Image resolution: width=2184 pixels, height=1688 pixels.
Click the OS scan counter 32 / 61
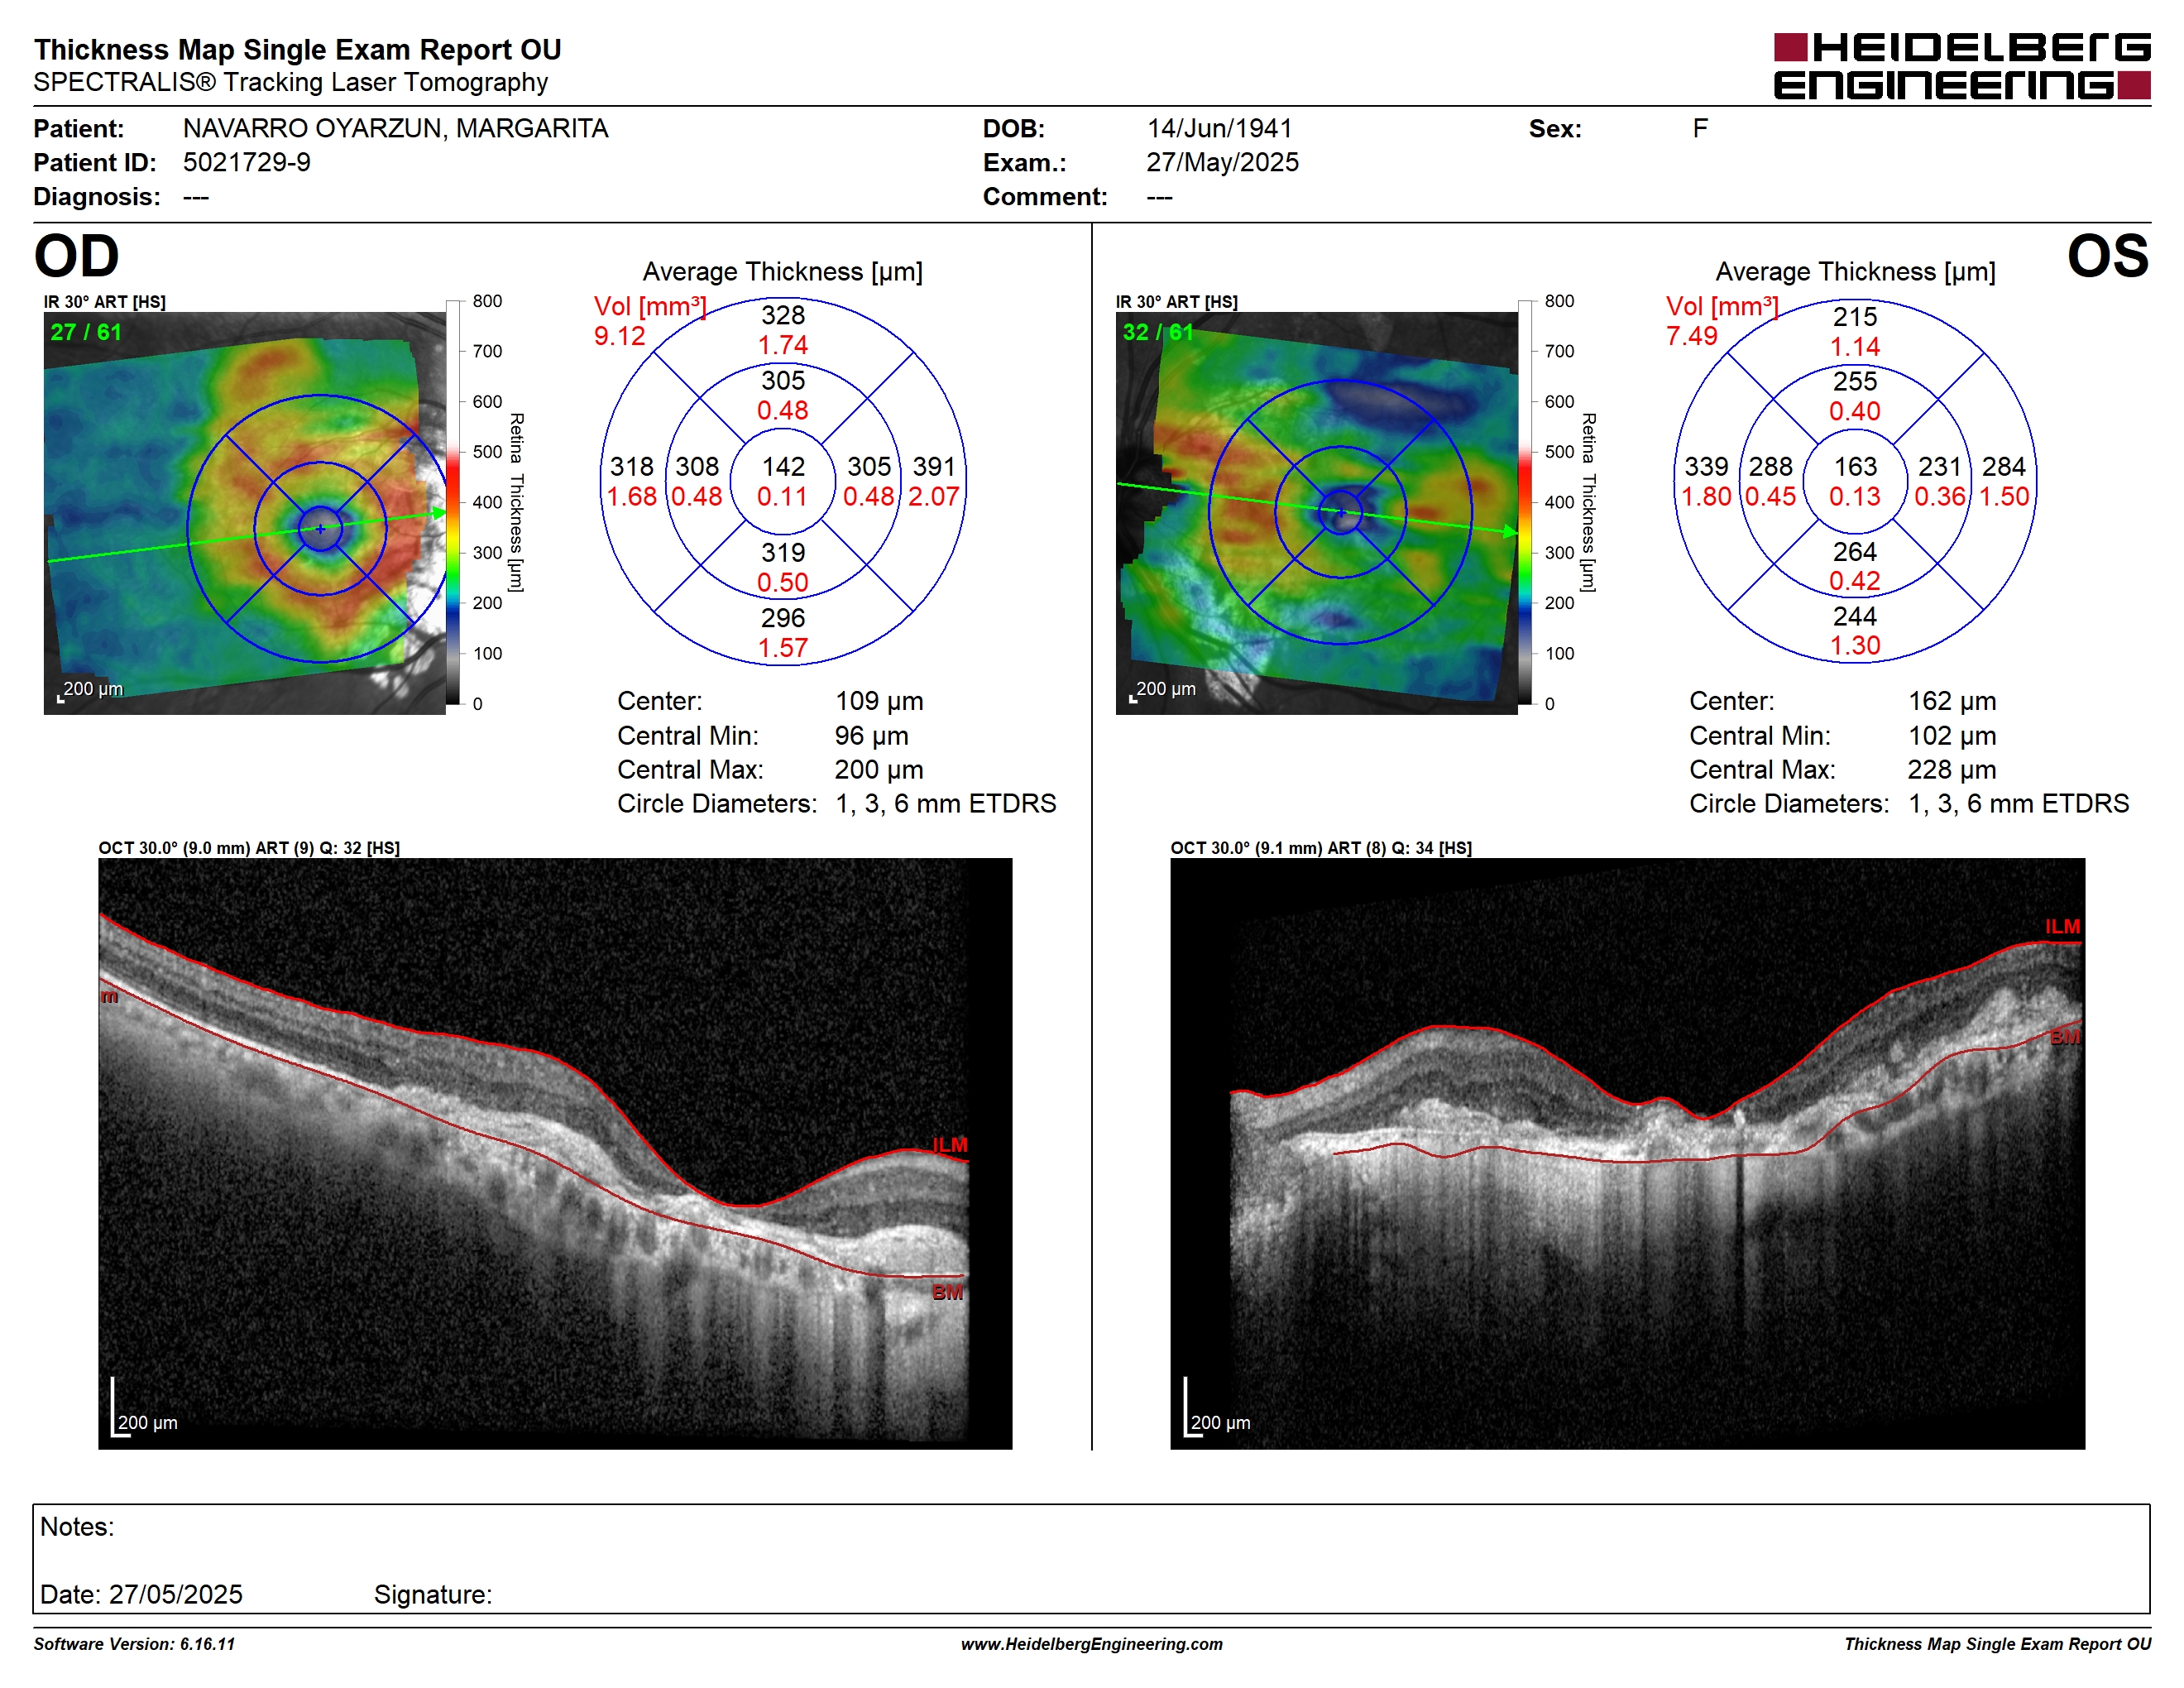click(1158, 332)
